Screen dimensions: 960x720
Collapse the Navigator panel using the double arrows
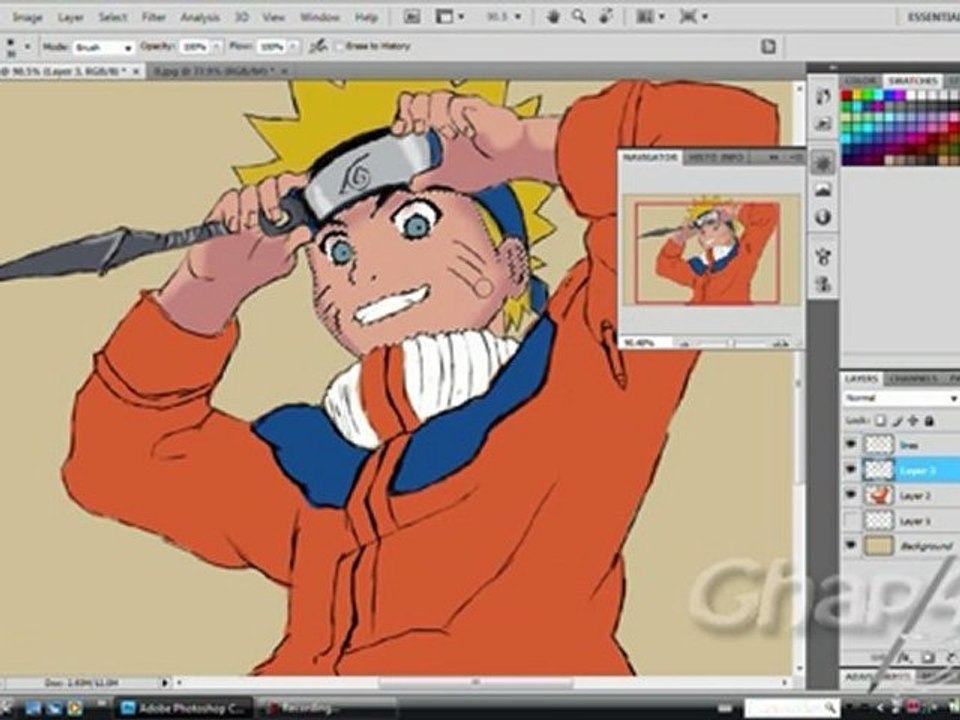(773, 158)
